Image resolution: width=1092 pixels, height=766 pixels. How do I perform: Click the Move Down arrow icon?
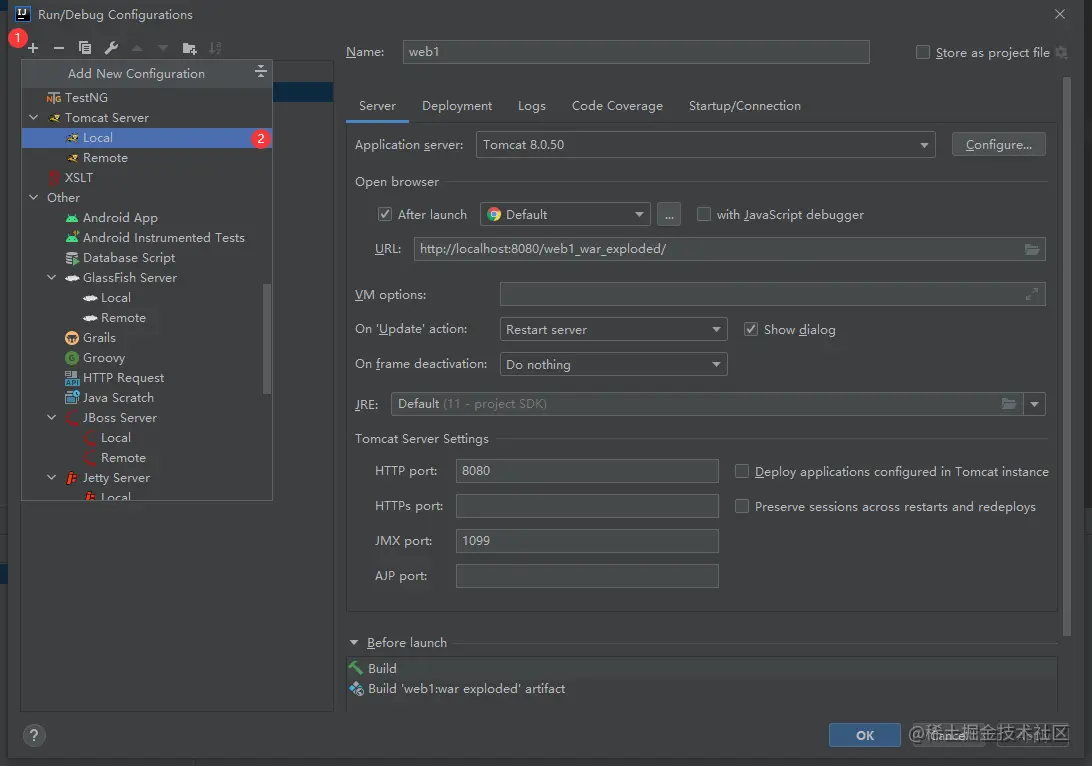163,48
